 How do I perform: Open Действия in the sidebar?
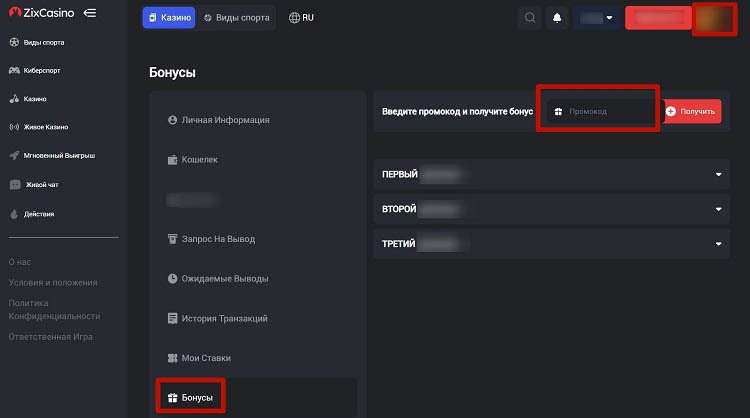(39, 213)
